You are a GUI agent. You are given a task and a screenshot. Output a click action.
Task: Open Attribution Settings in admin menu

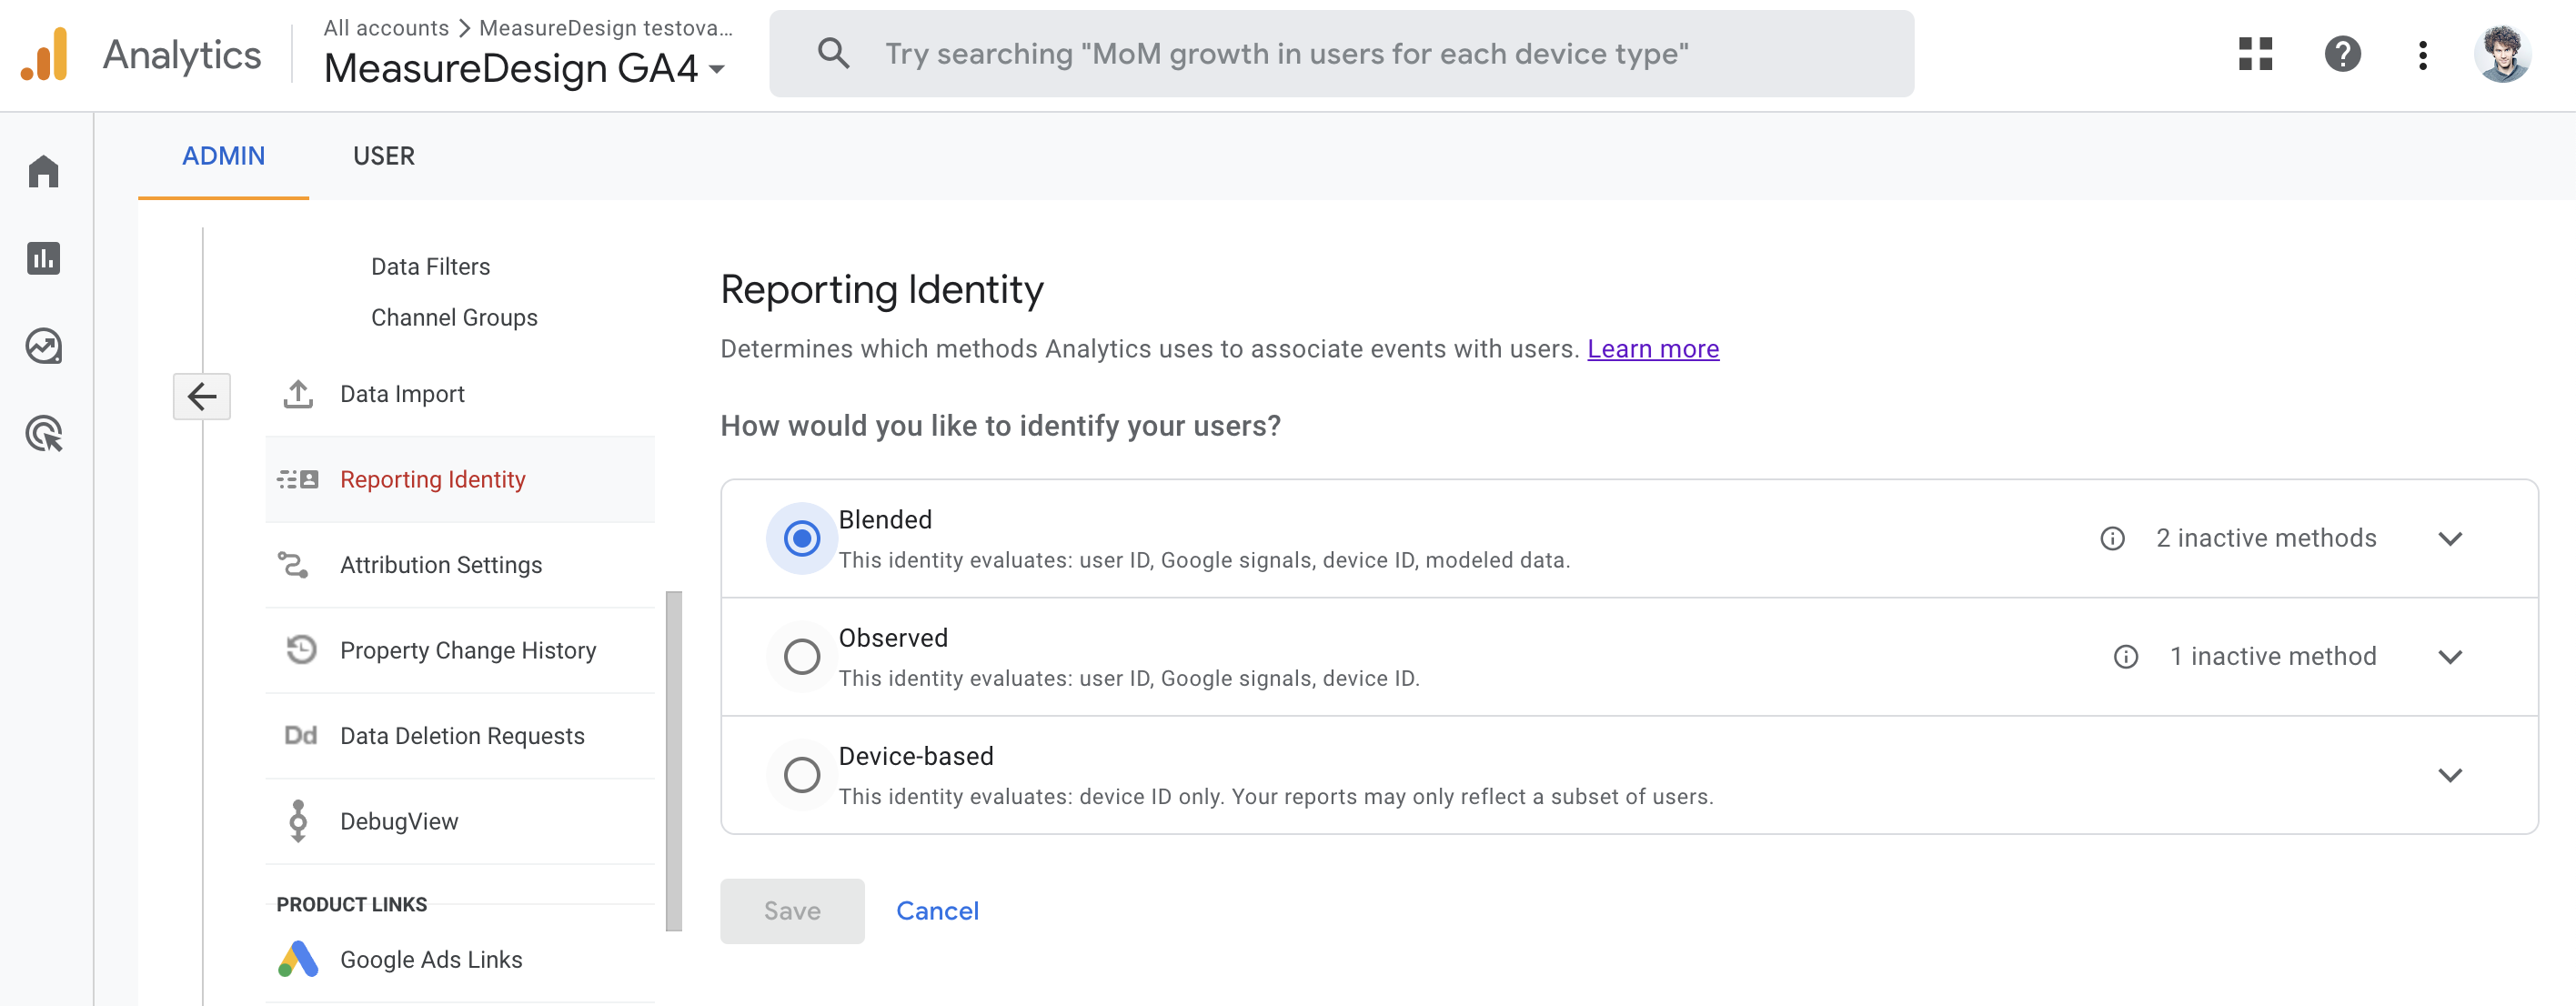click(x=440, y=565)
